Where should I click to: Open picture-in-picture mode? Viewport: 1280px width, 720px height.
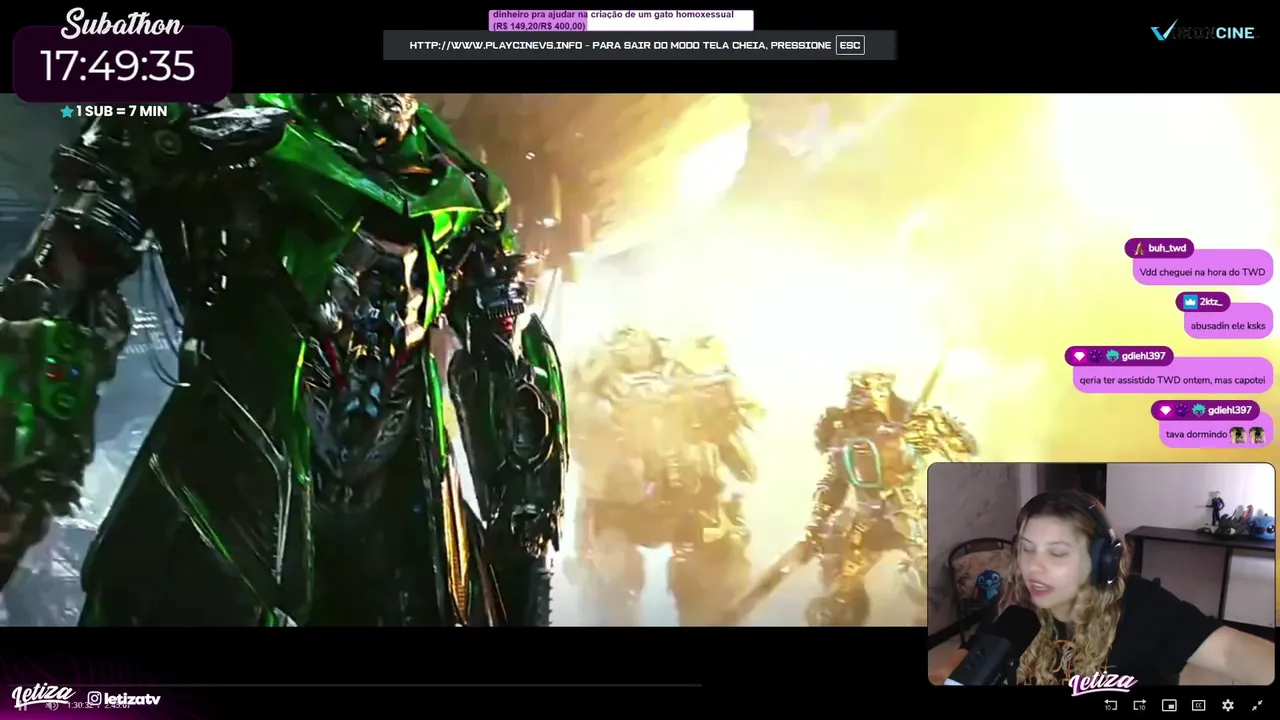pyautogui.click(x=1169, y=706)
